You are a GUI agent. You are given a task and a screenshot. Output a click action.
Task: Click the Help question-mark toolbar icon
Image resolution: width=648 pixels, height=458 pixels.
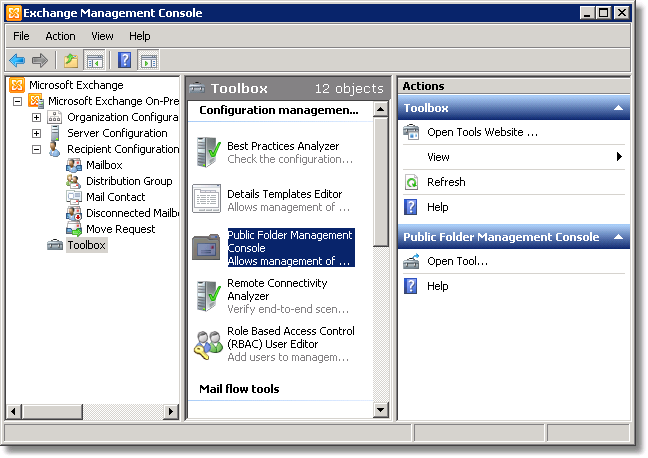pos(124,60)
